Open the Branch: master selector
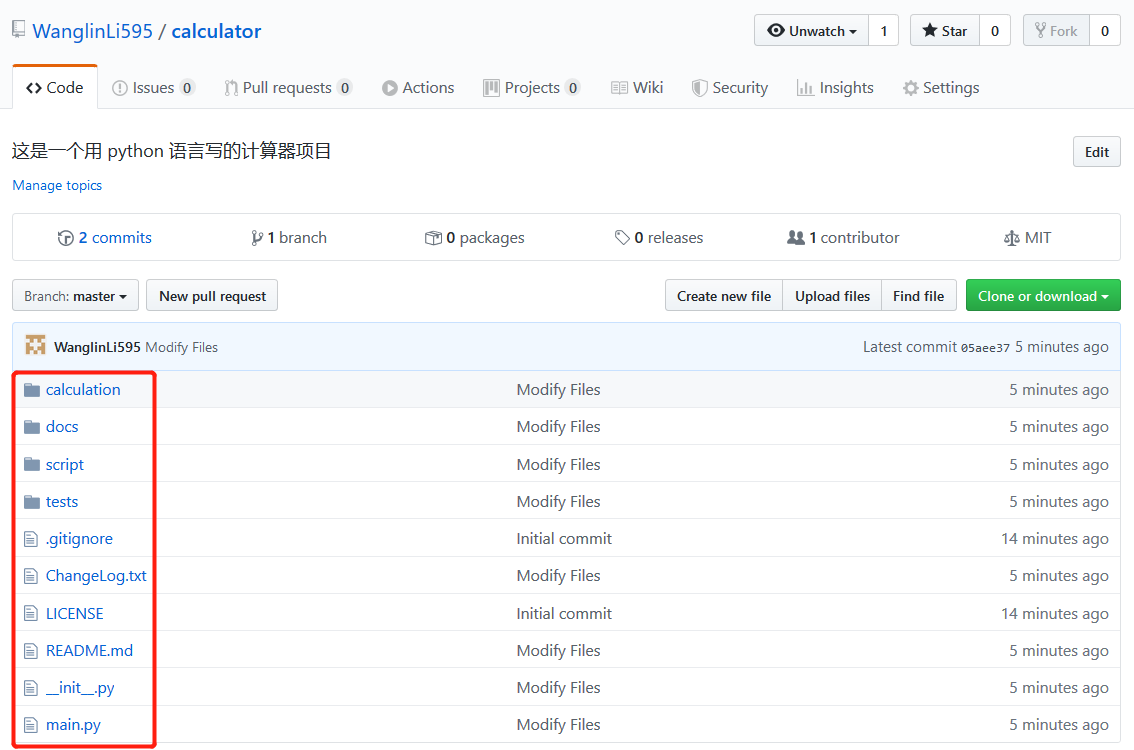Screen dimensions: 1134x750 (75, 296)
